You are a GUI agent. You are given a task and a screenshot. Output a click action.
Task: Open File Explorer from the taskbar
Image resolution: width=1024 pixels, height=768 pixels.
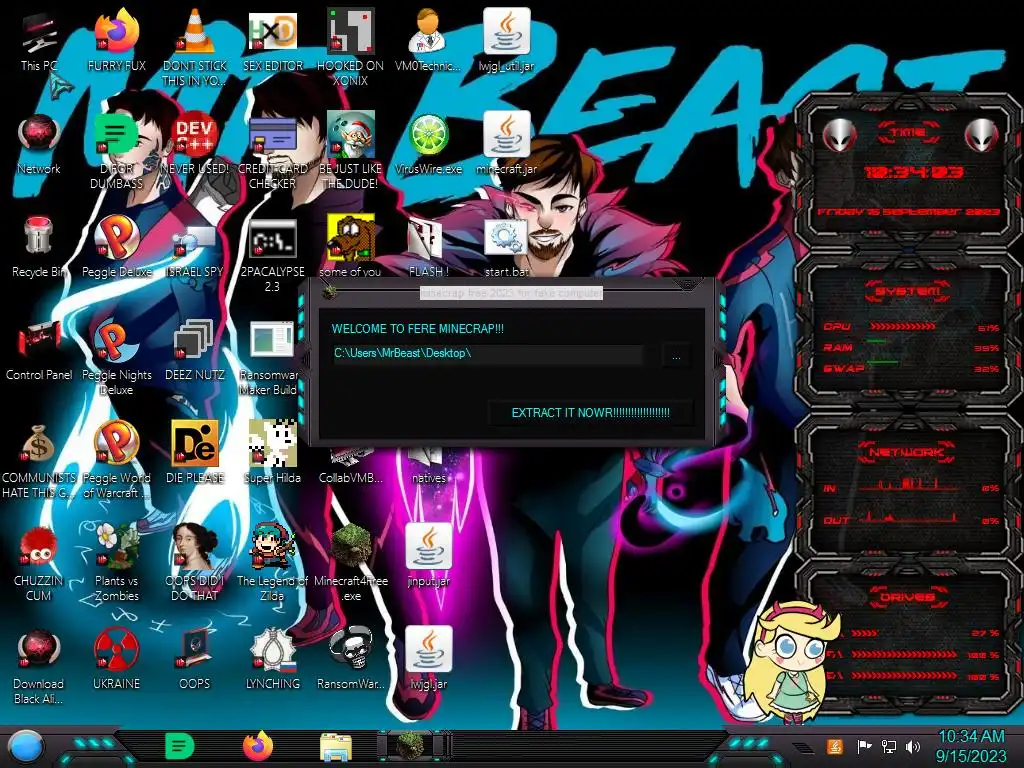tap(336, 747)
